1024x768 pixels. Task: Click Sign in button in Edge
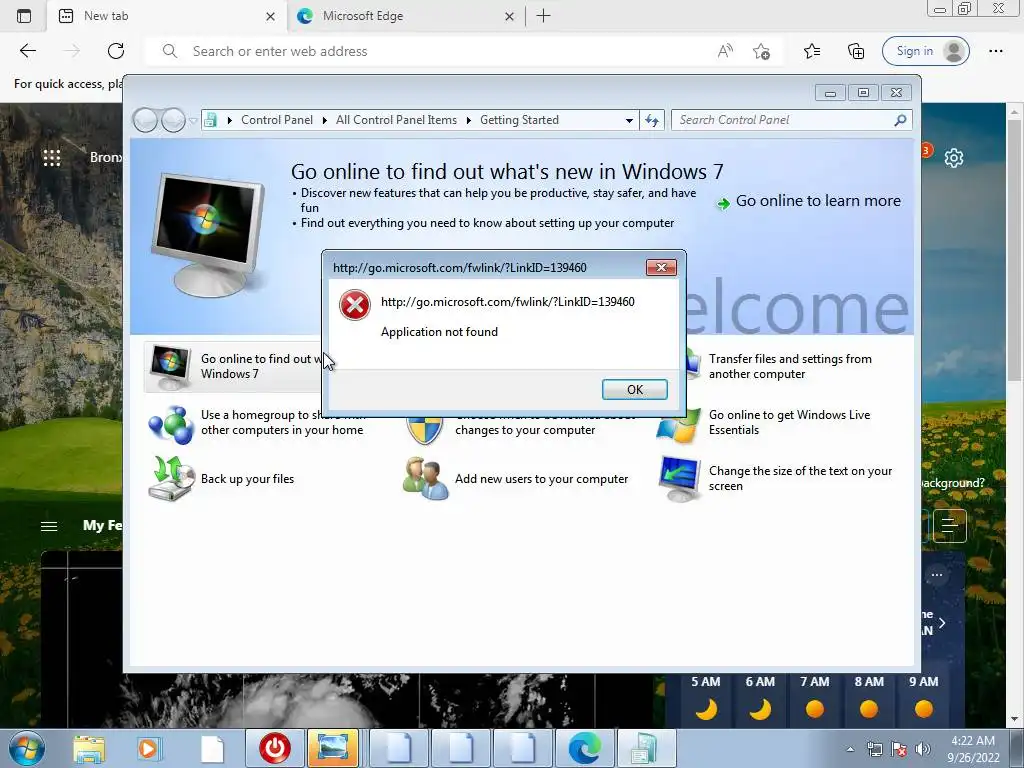(x=925, y=51)
